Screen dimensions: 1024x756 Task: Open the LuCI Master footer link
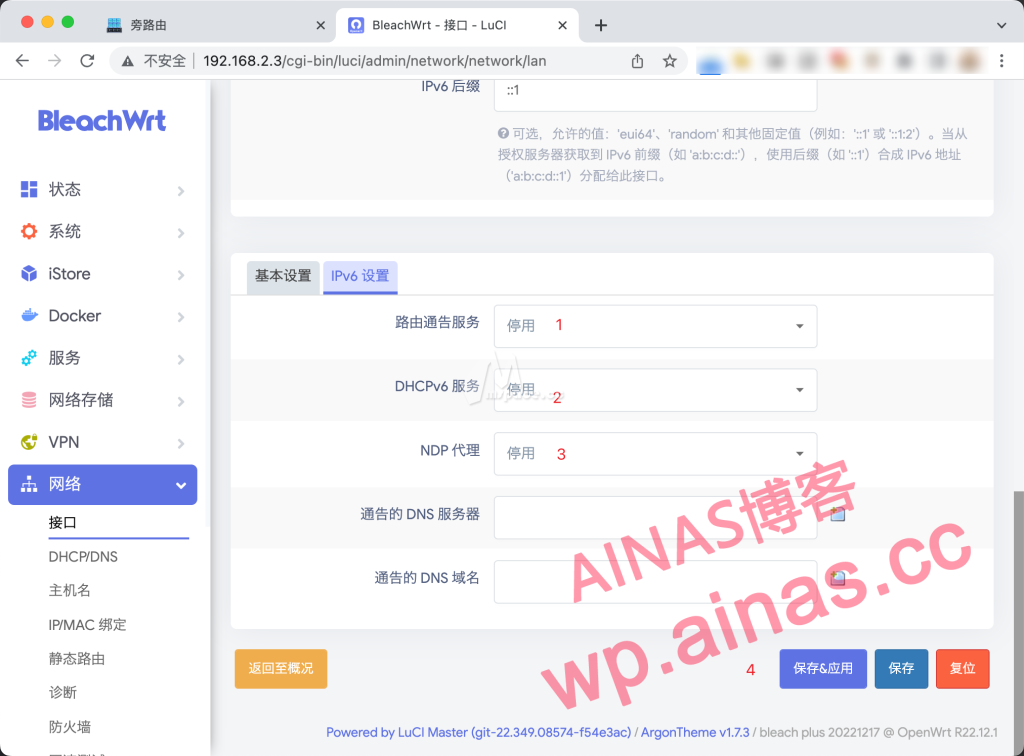(479, 732)
